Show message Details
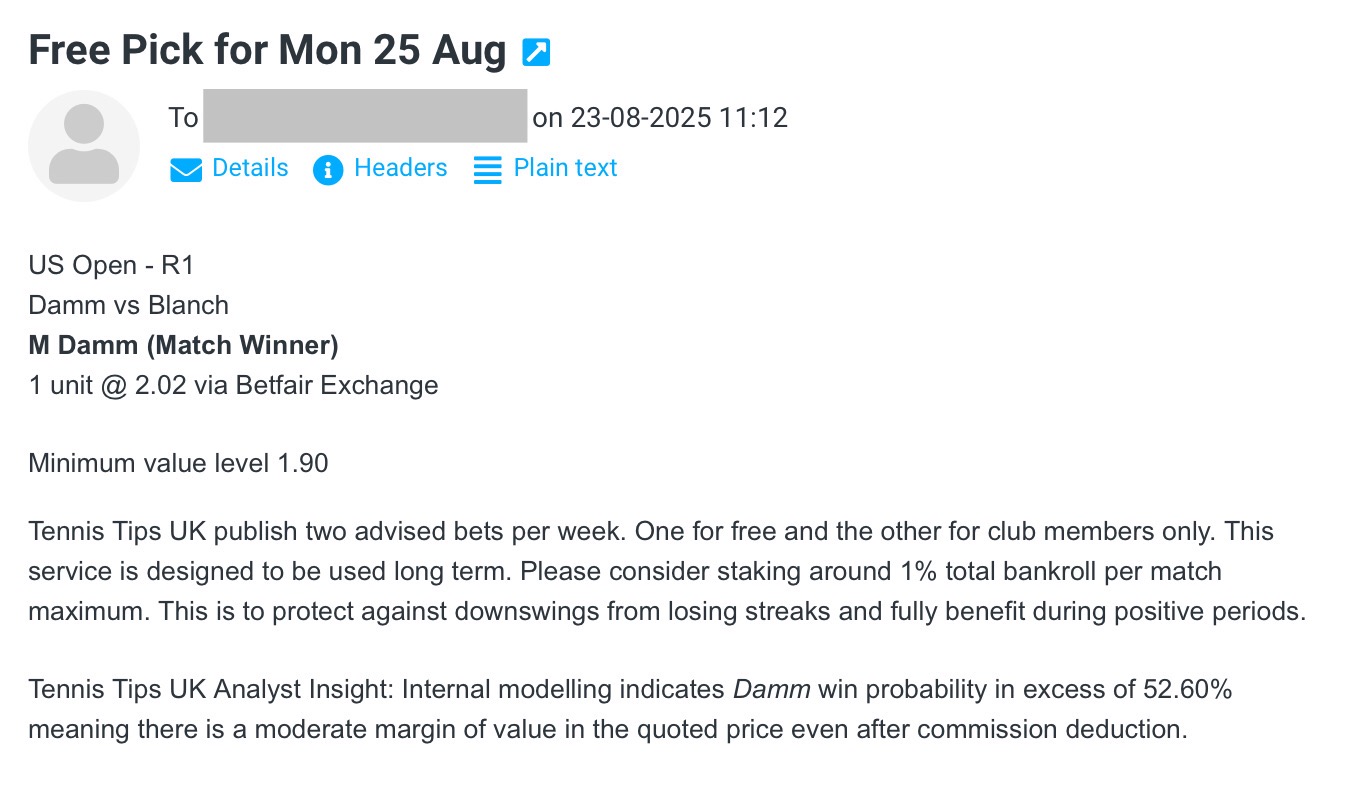 (x=250, y=168)
